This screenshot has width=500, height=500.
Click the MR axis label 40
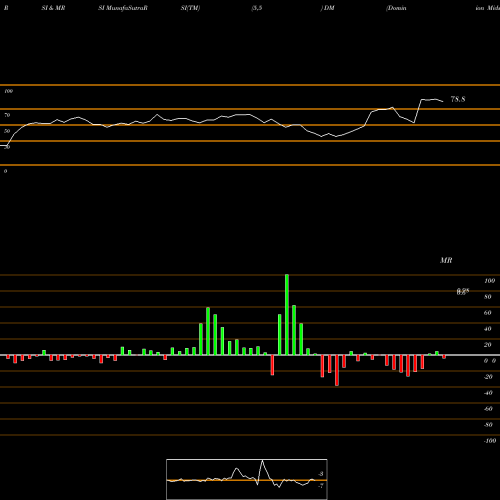point(488,329)
